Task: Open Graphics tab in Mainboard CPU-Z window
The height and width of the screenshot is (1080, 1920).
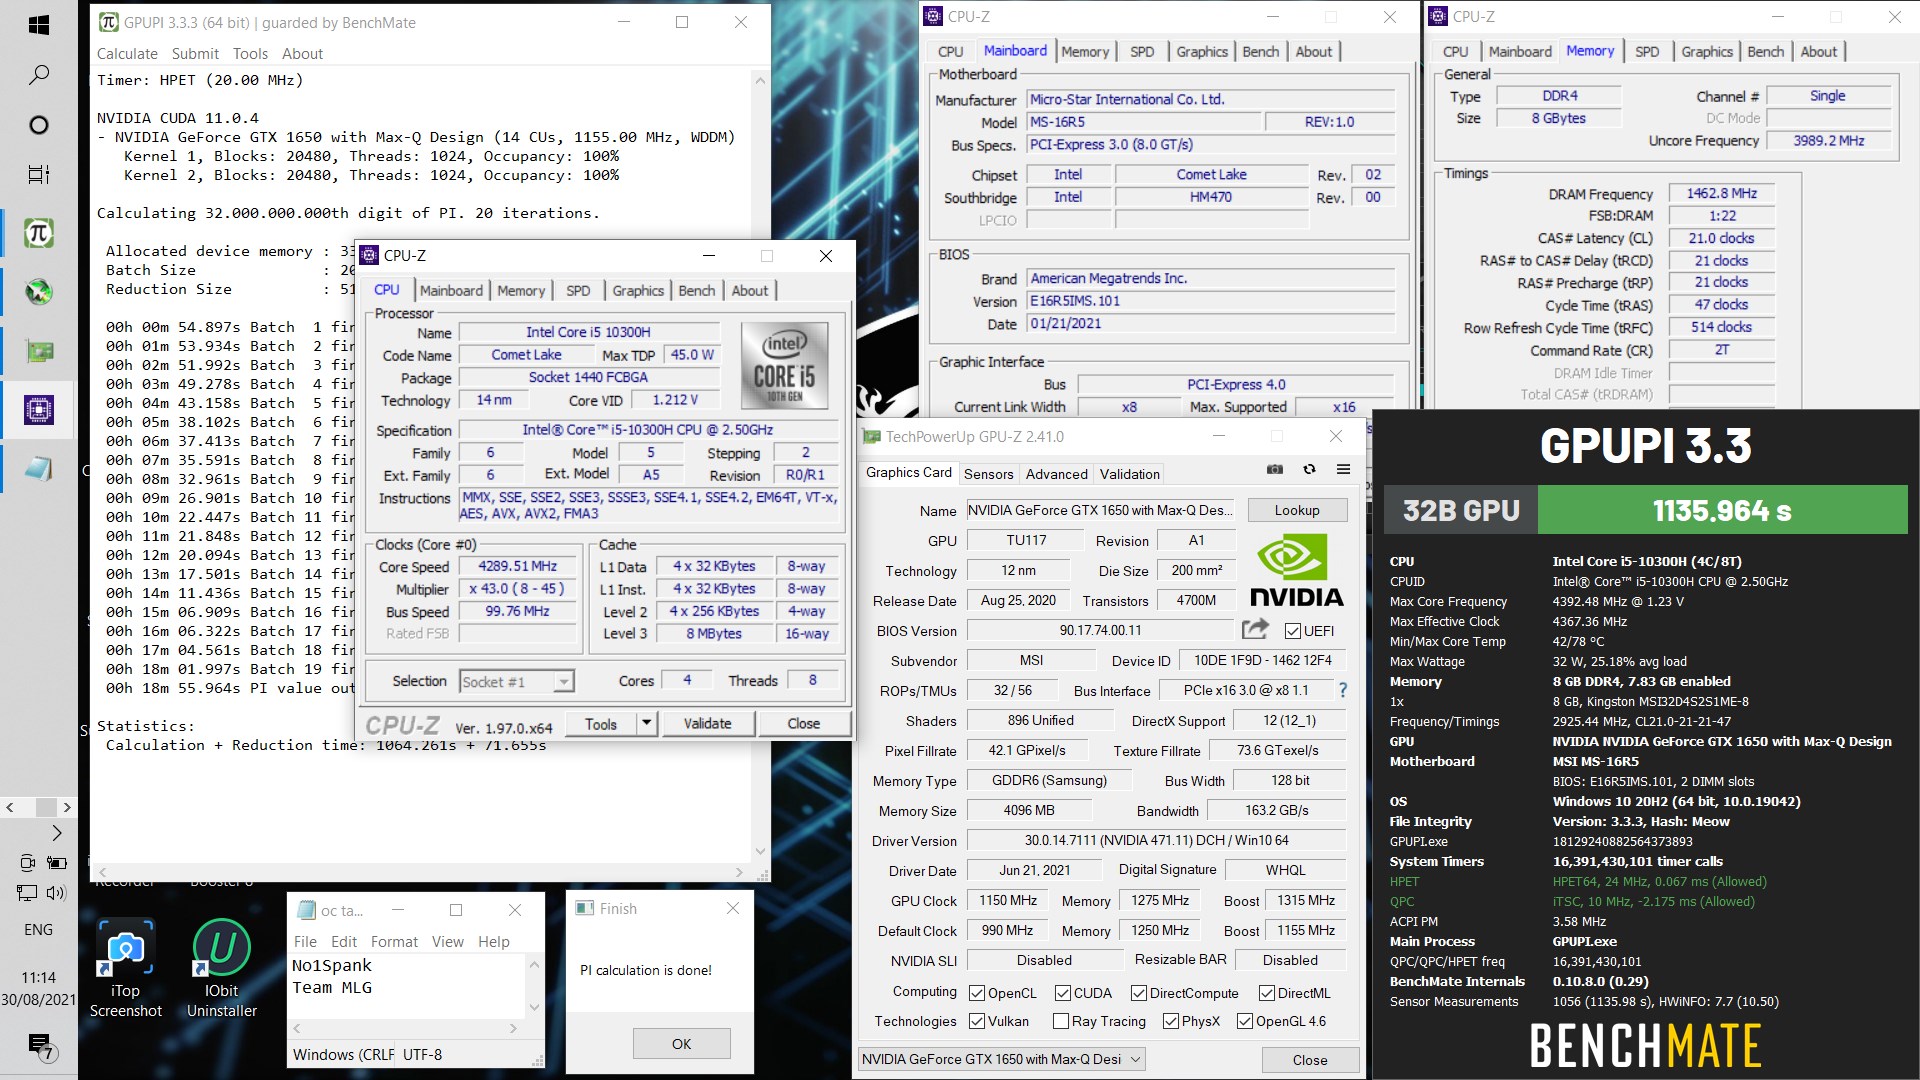Action: coord(1202,51)
